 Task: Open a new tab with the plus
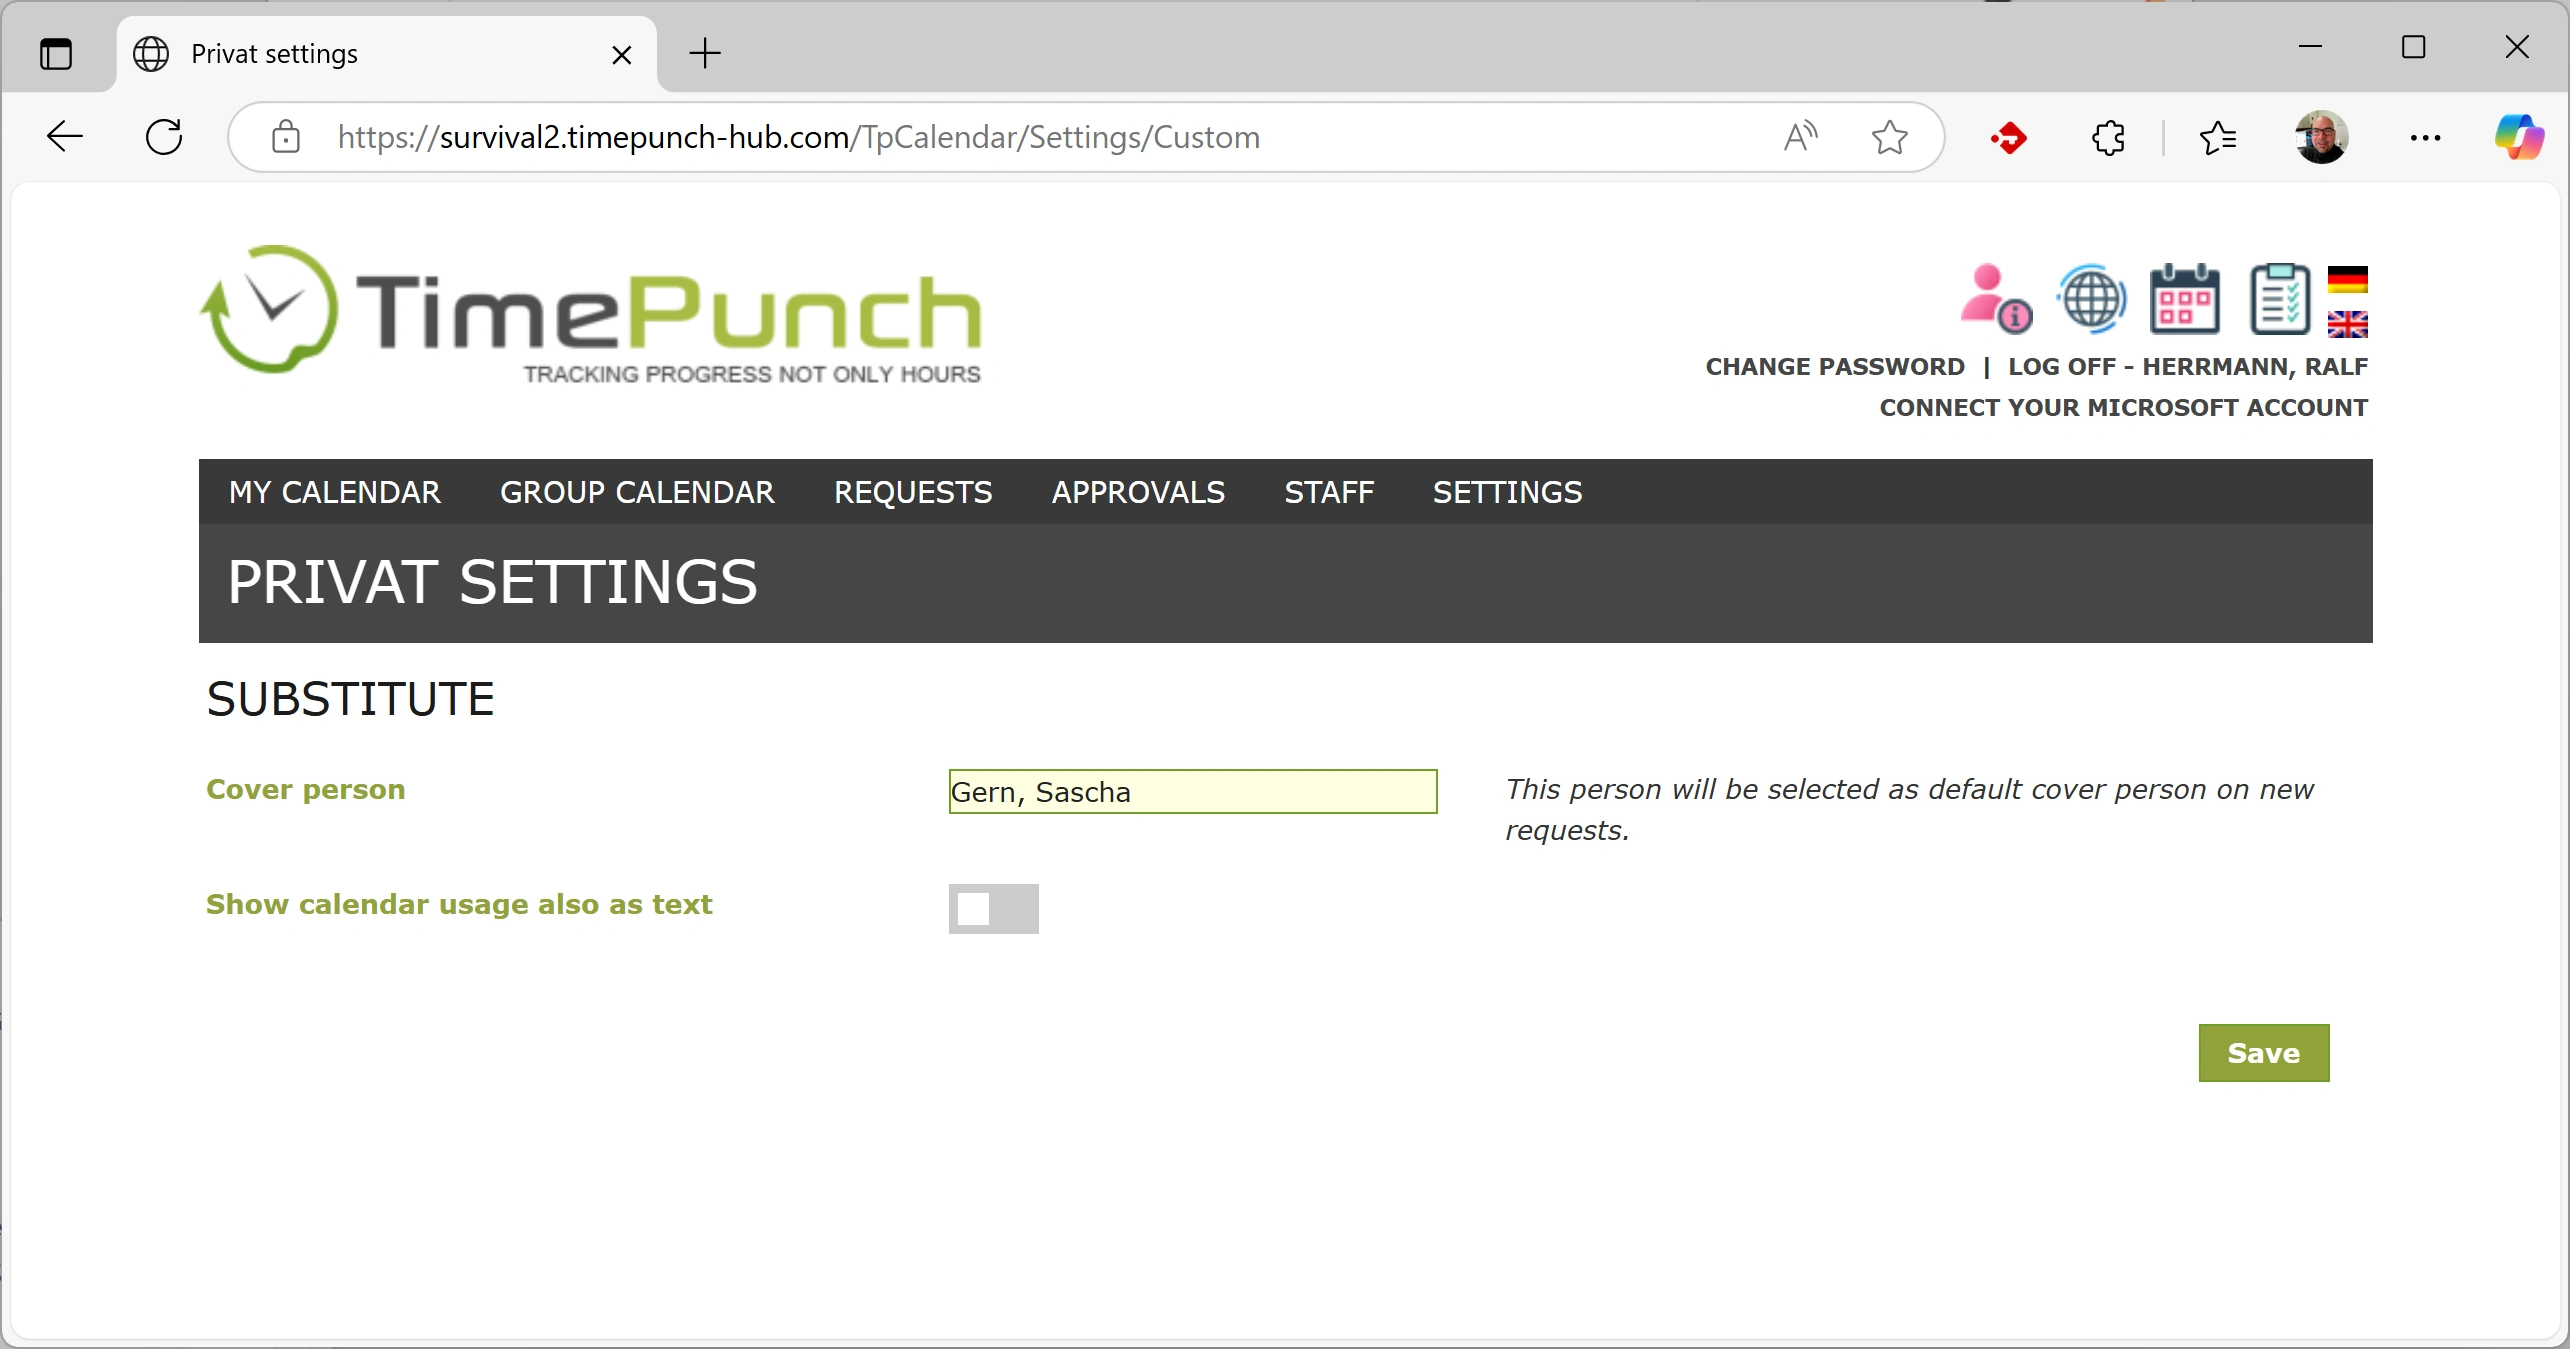(705, 53)
